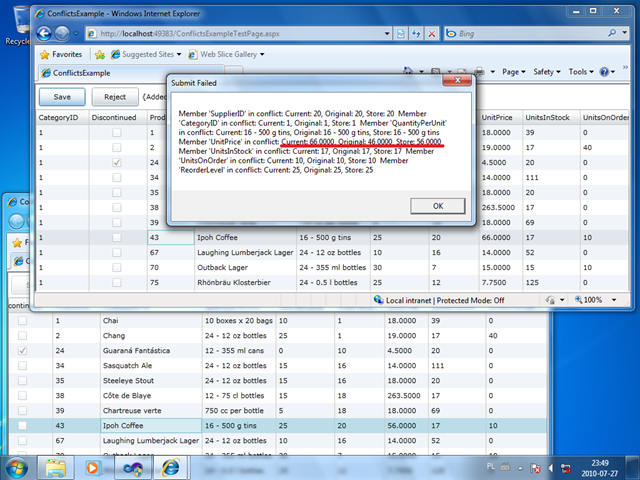Click the 56.0000 price cell in back window
Image resolution: width=640 pixels, height=480 pixels.
coord(406,426)
